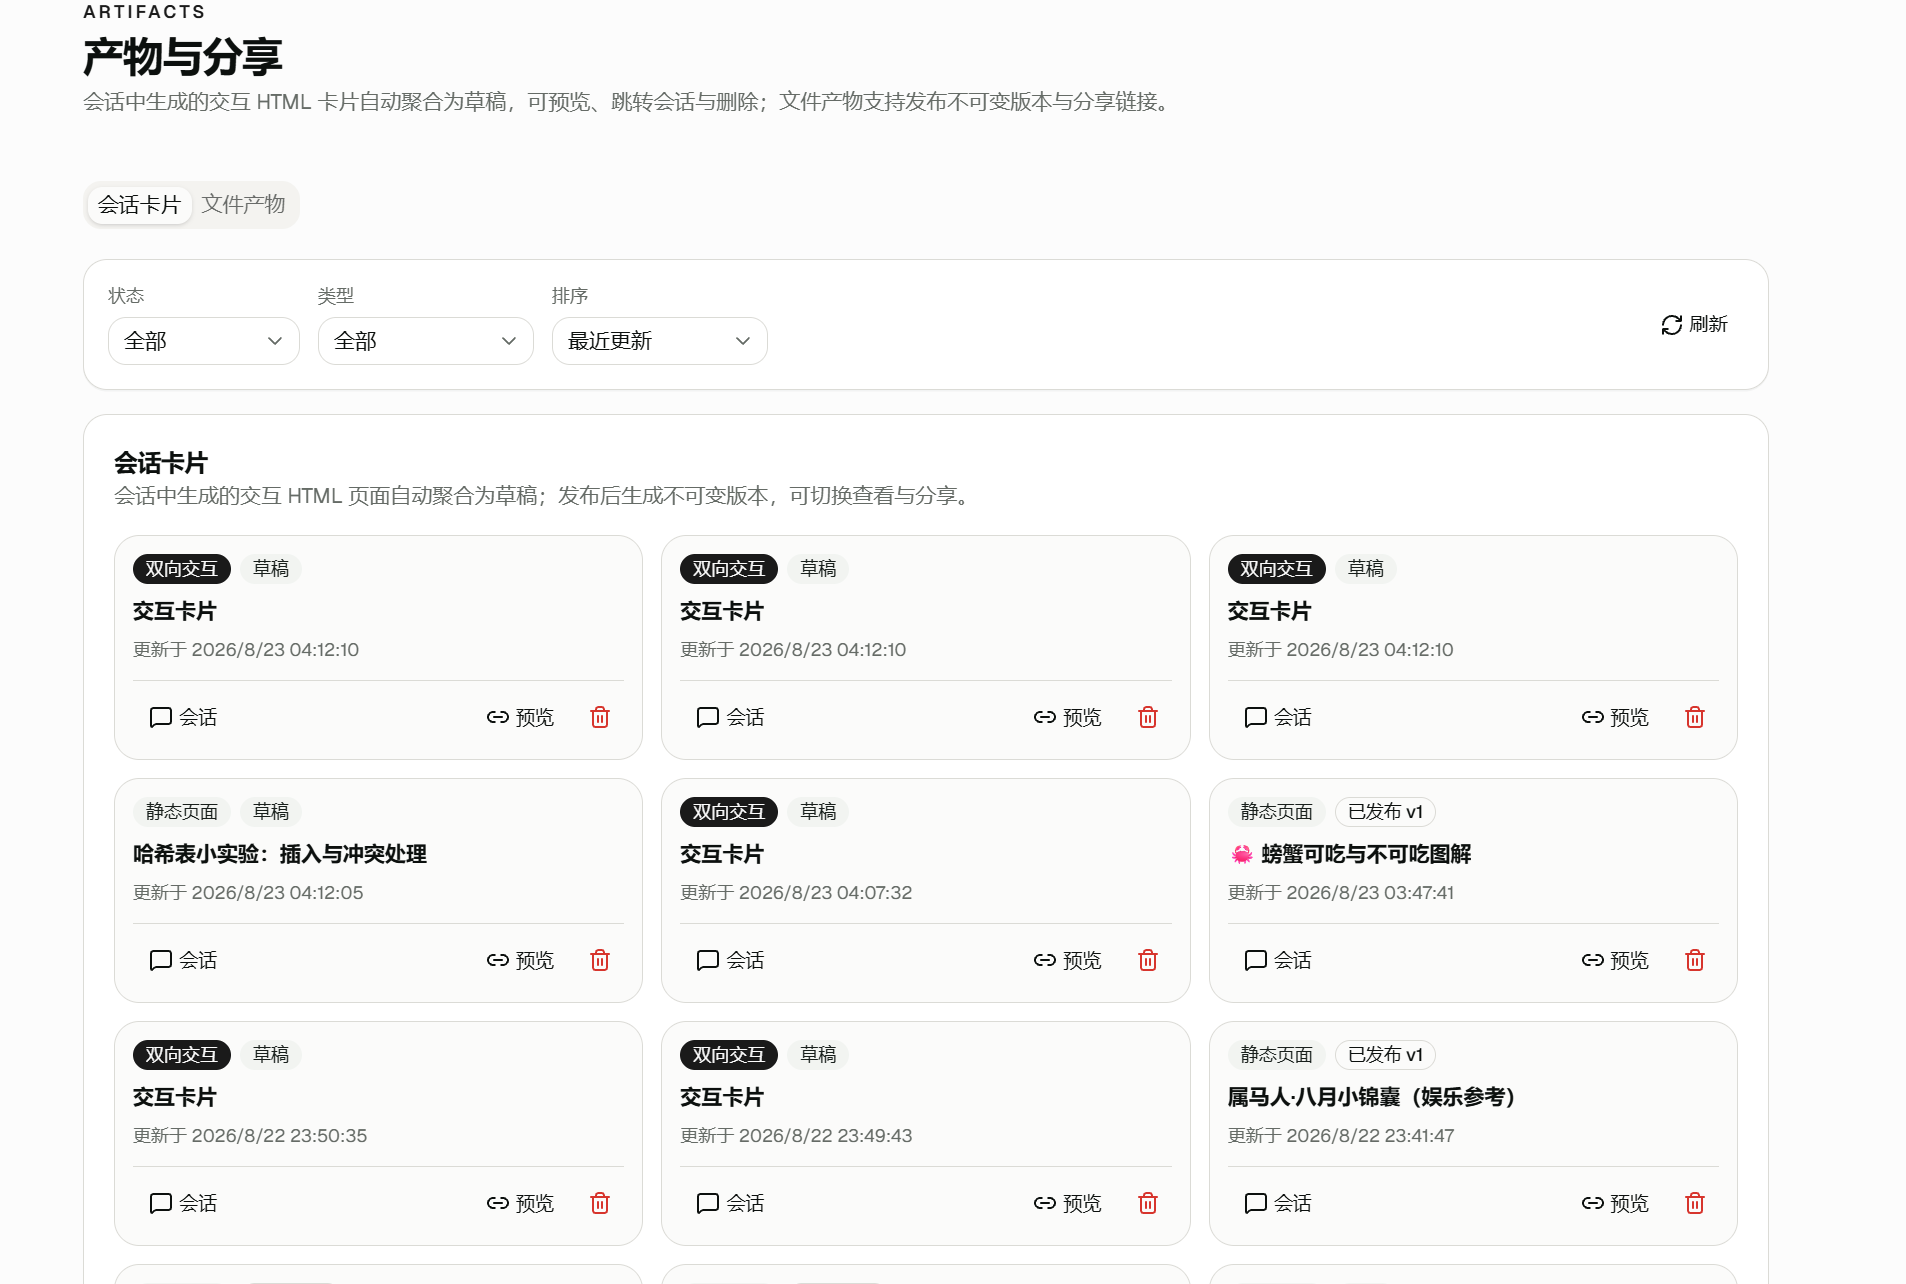Select the 会话卡片 tab at the top
Screen dimensions: 1906x1284
pos(139,205)
